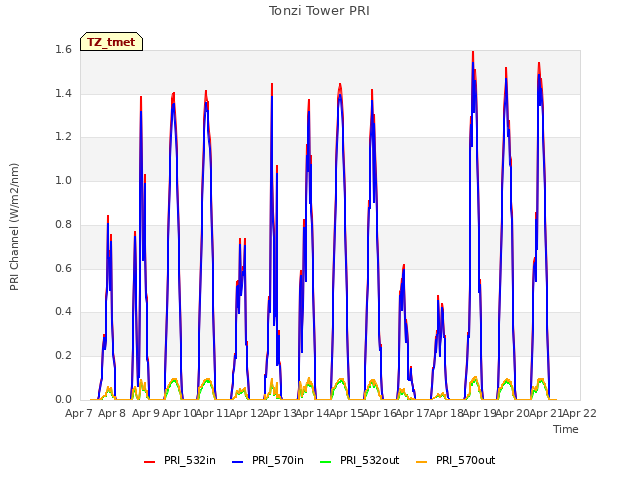Click the Apr 10 x-axis tick label
This screenshot has height=480, width=640.
point(179,413)
